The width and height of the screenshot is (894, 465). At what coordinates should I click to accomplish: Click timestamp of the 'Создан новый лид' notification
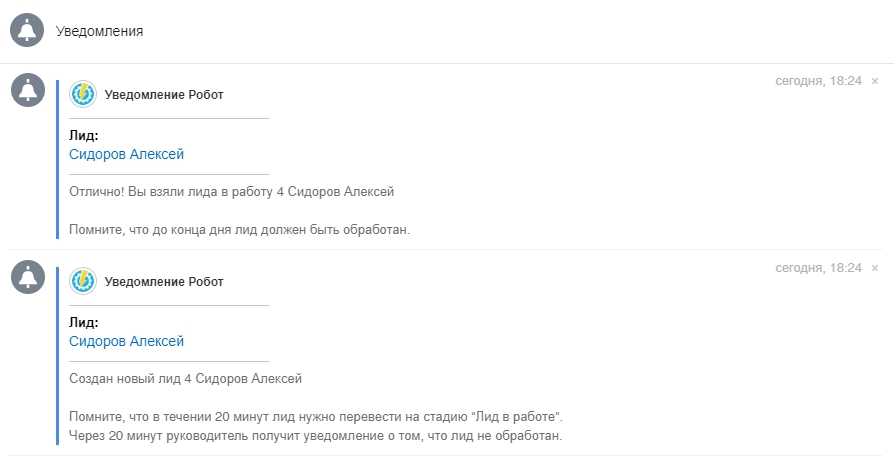pyautogui.click(x=818, y=268)
